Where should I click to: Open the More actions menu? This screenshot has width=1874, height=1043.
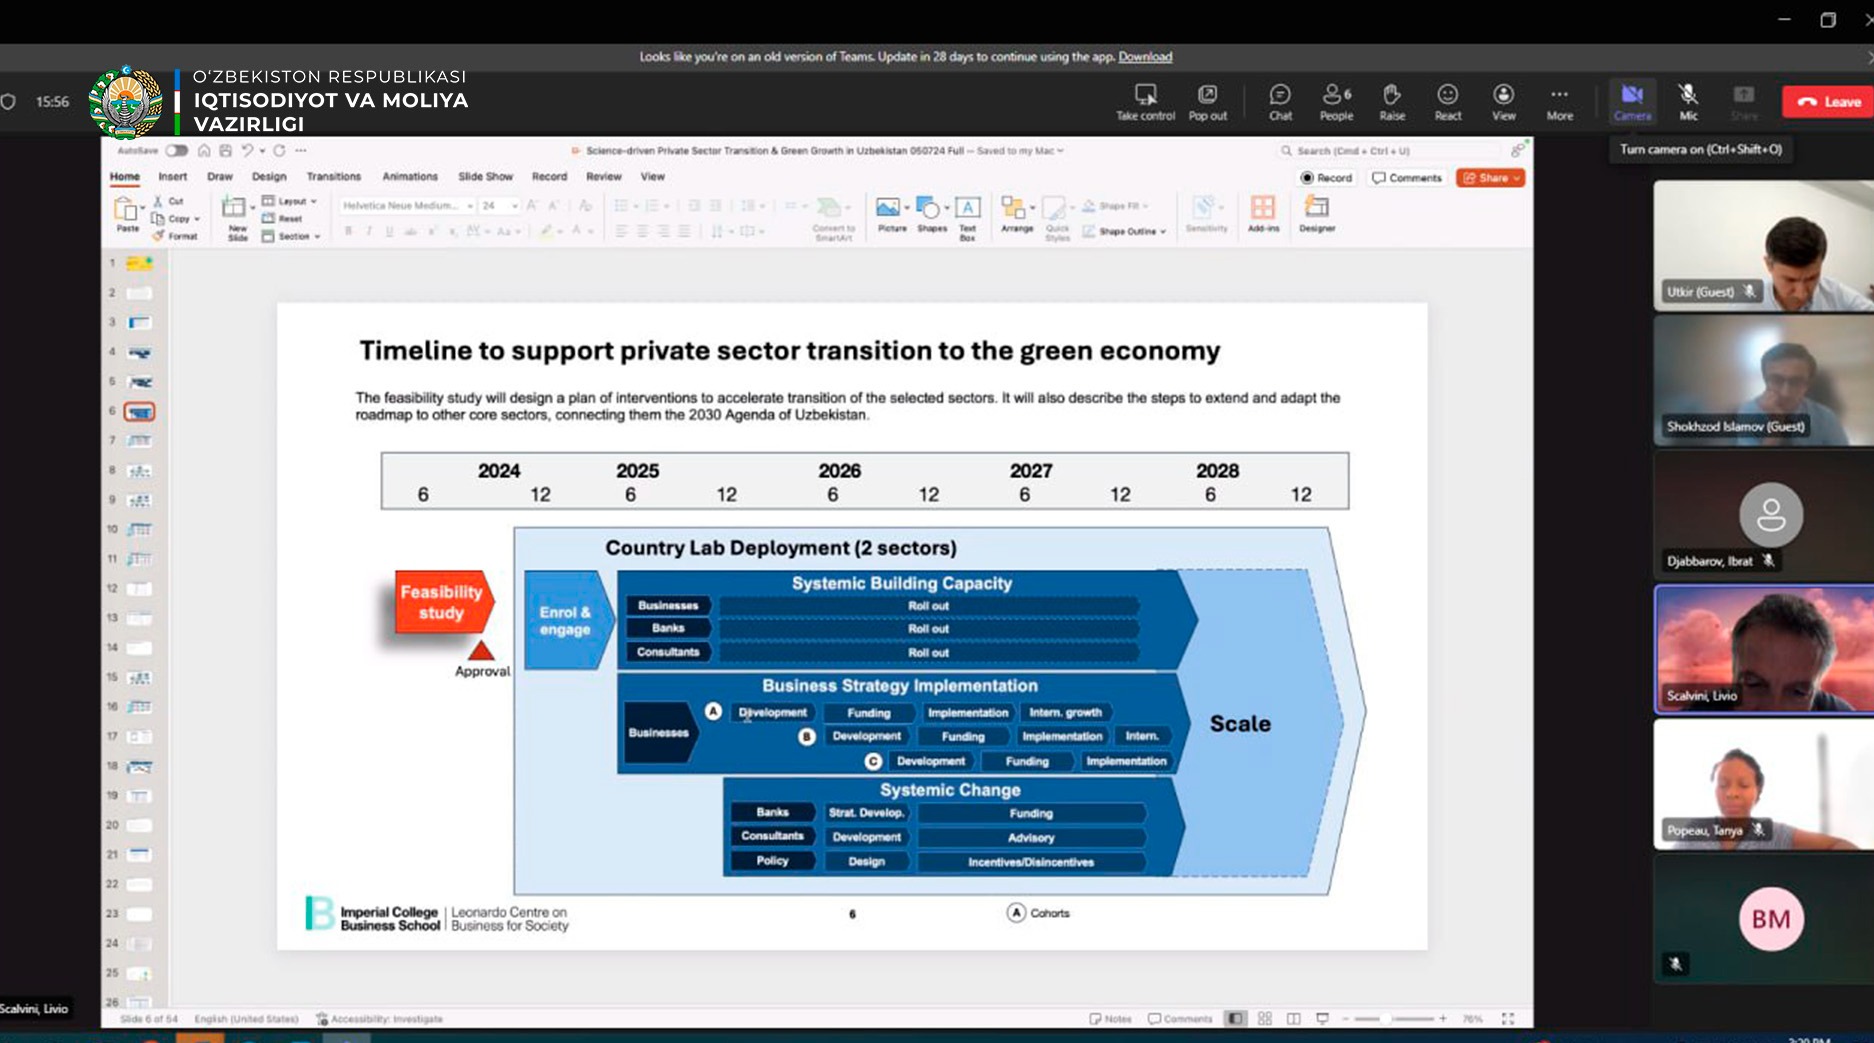1559,101
